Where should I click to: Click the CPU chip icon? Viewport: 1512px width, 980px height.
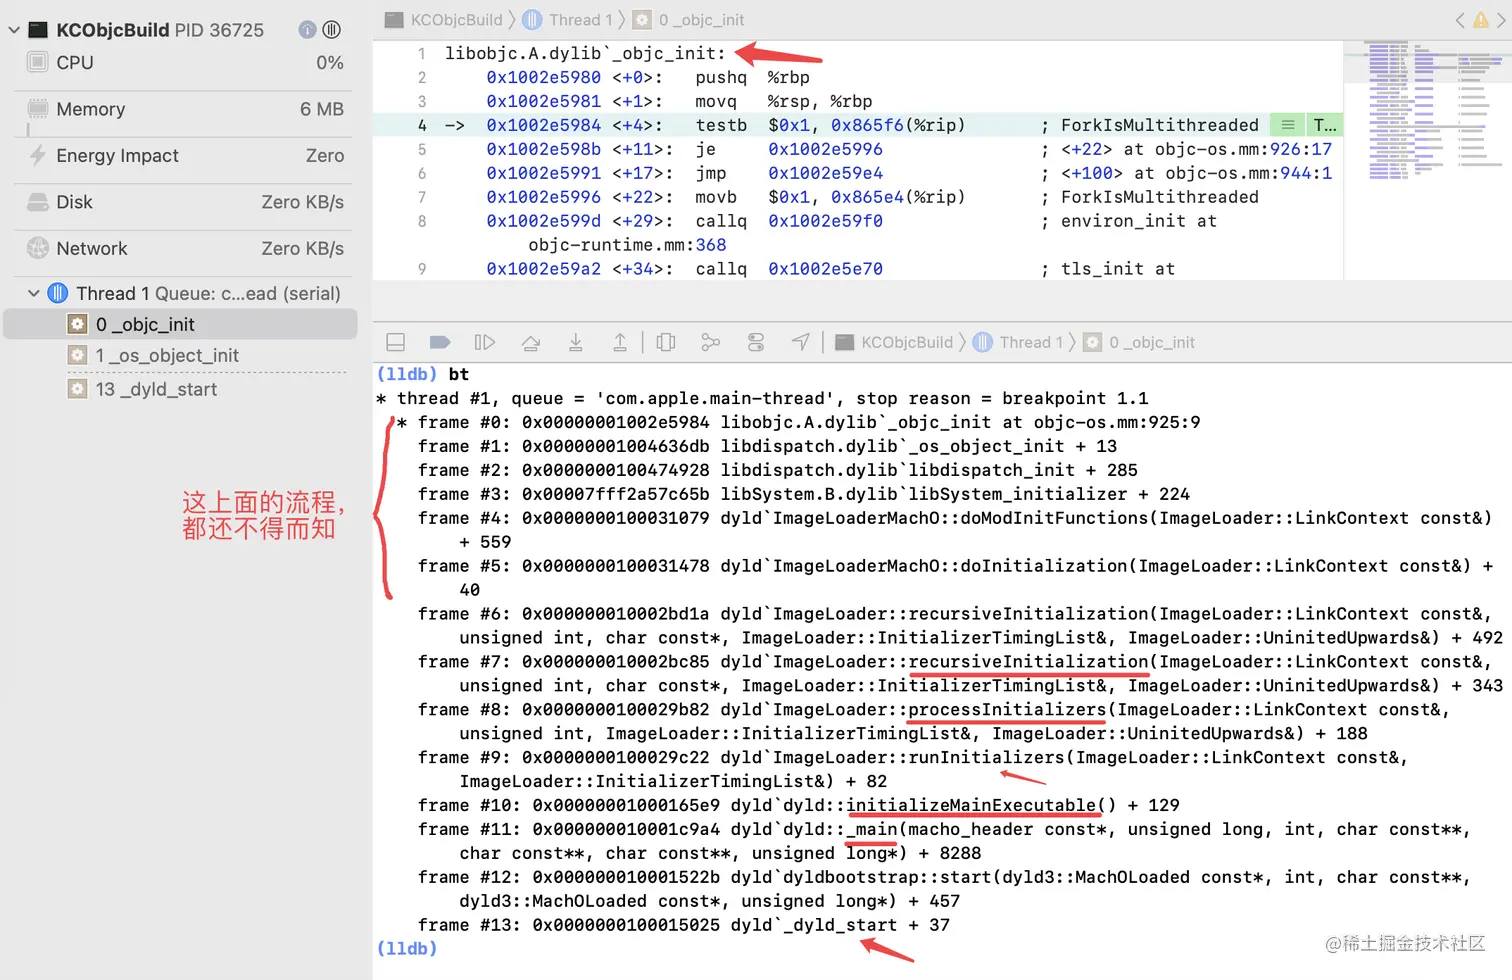(38, 62)
